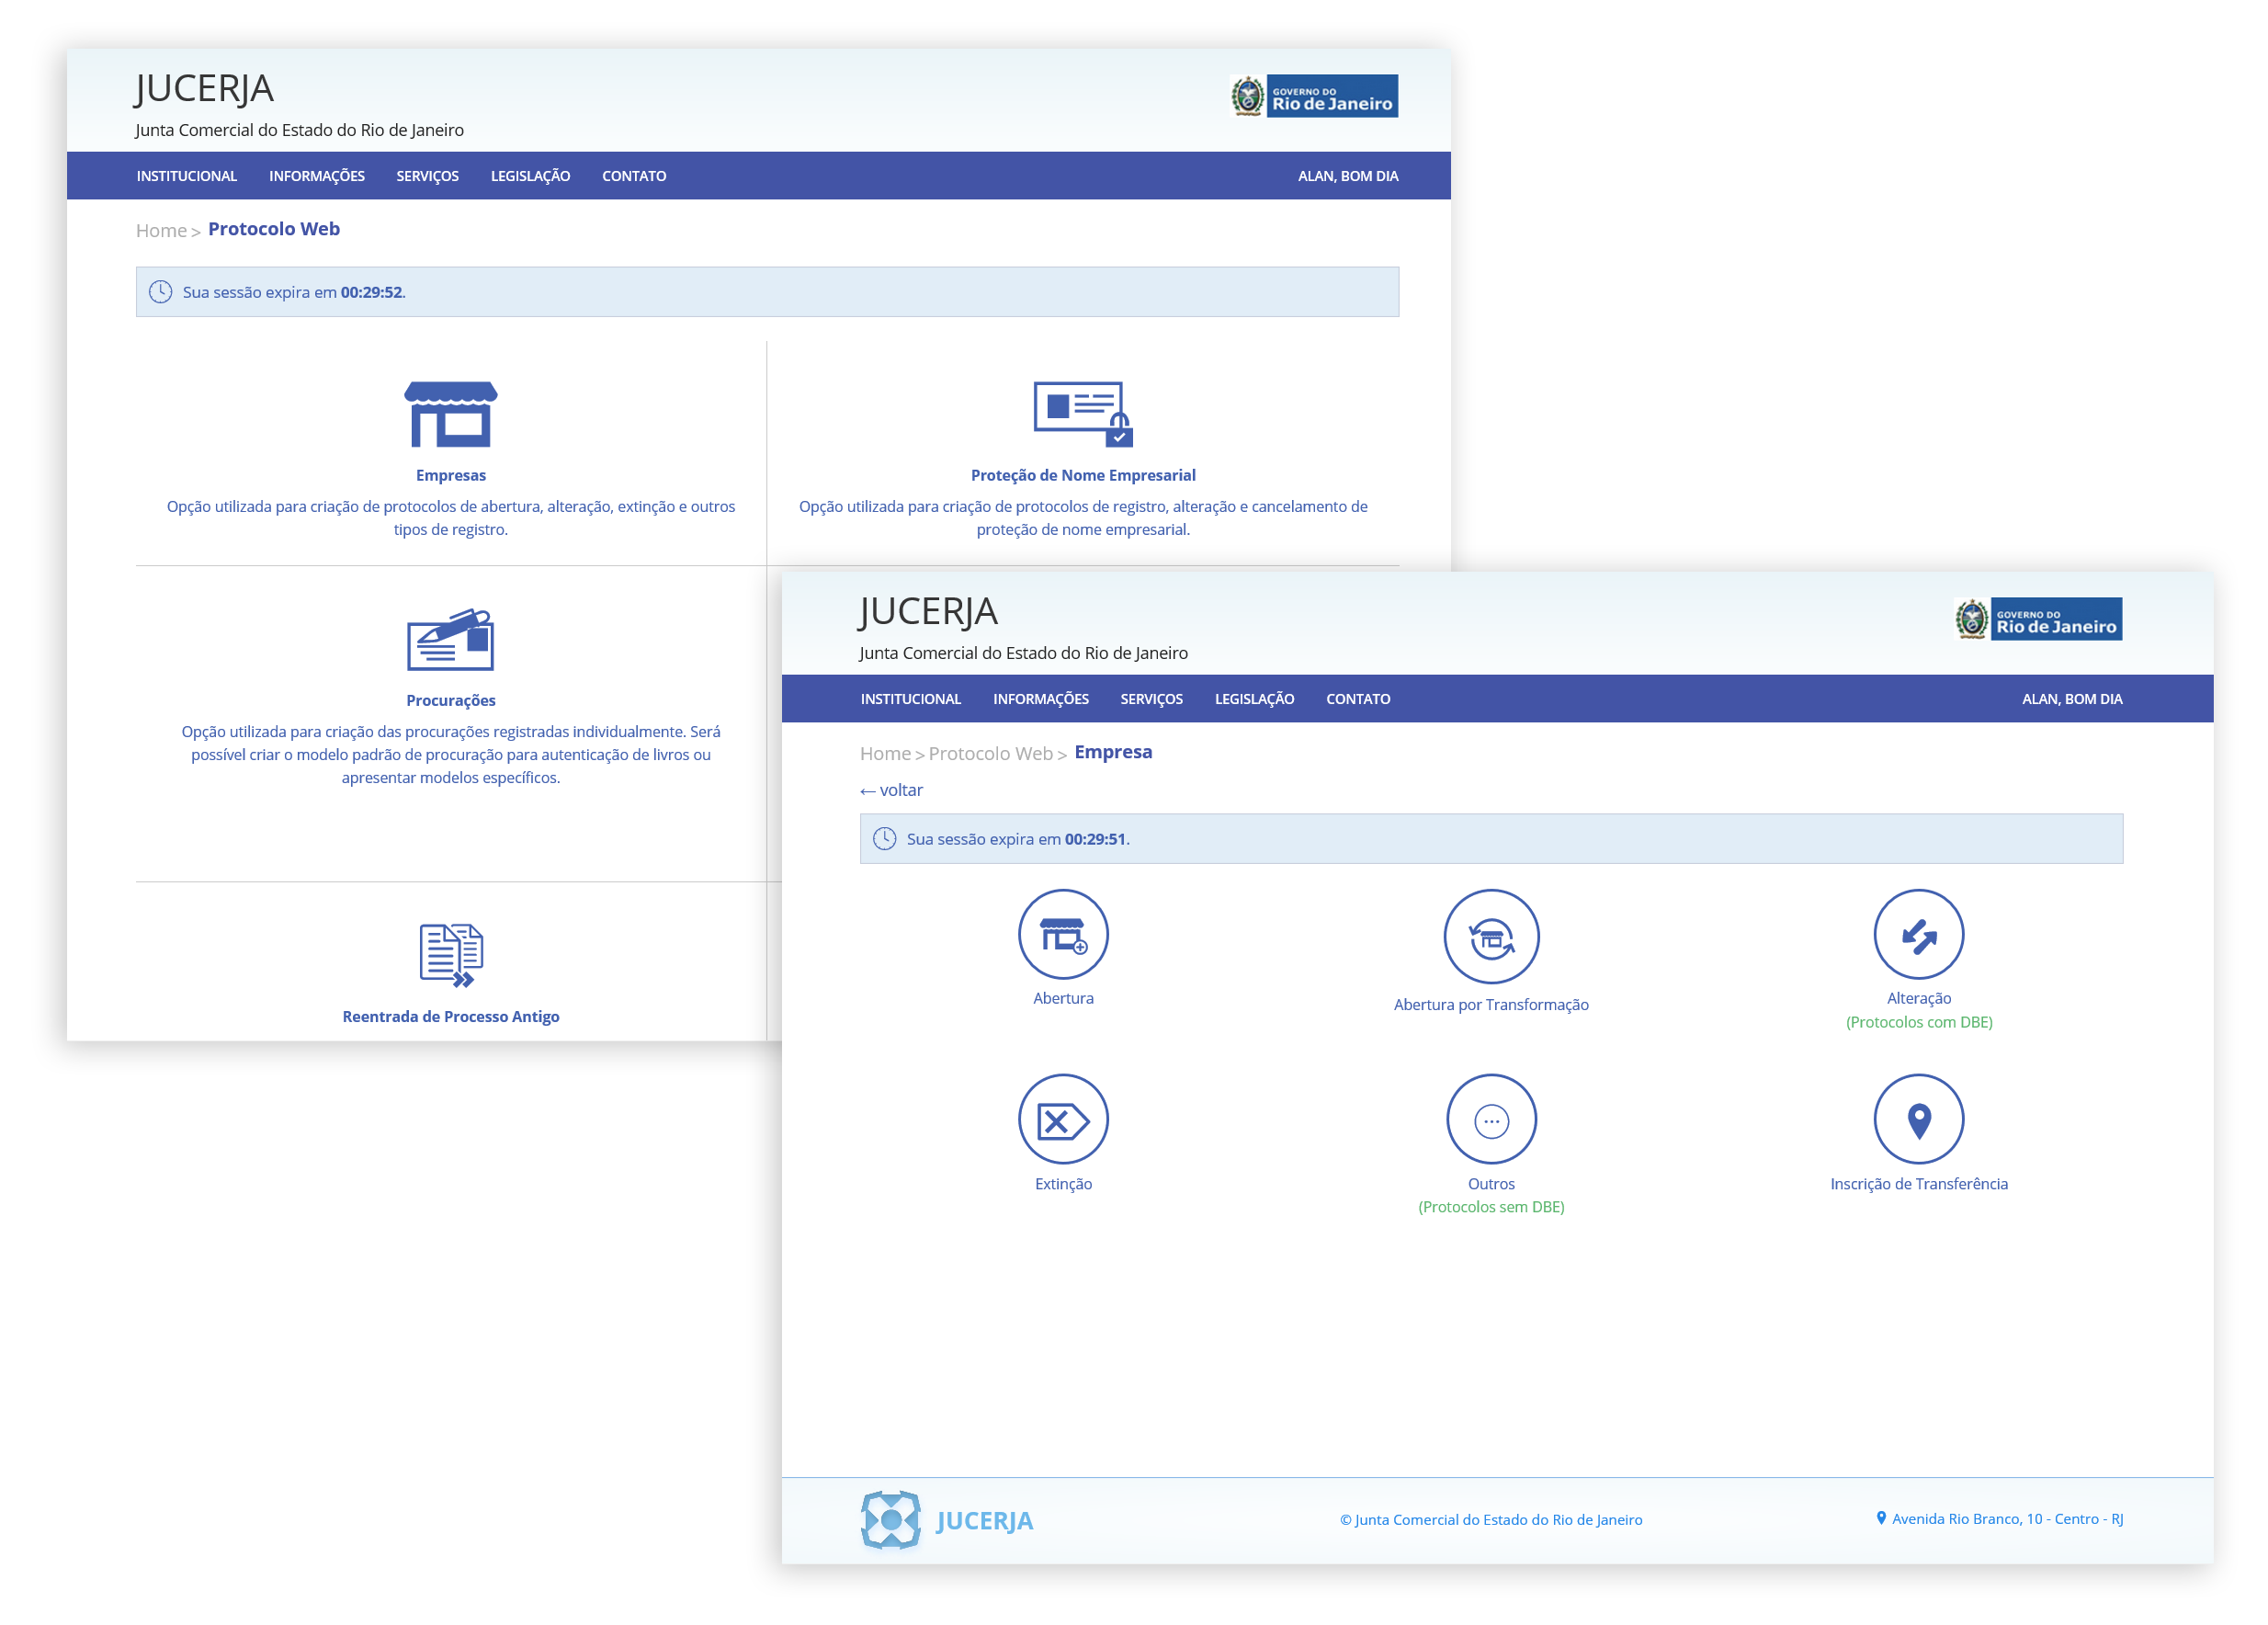Open the Empresas storefront icon in back window
2268x1625 pixels.
pyautogui.click(x=450, y=414)
